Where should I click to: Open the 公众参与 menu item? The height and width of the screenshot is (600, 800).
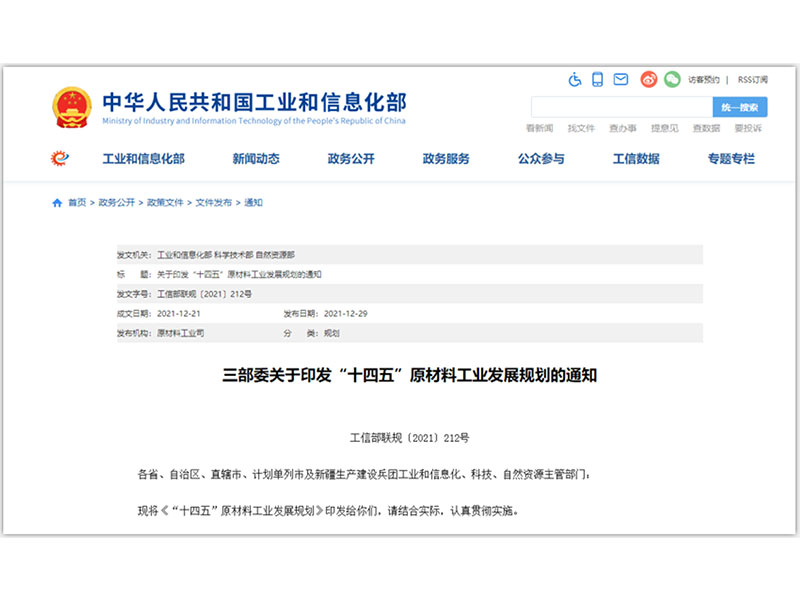click(x=541, y=159)
